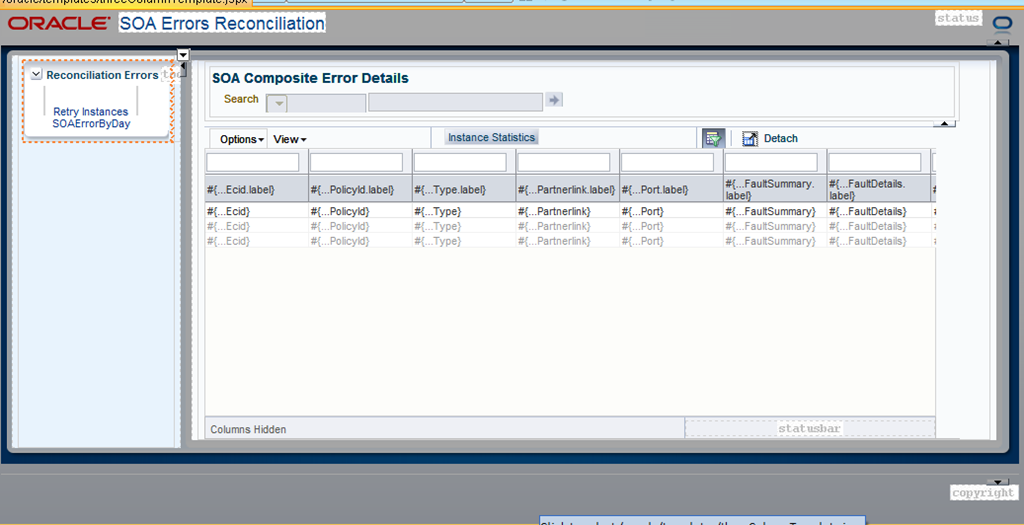Click the search go arrow icon

[x=554, y=100]
